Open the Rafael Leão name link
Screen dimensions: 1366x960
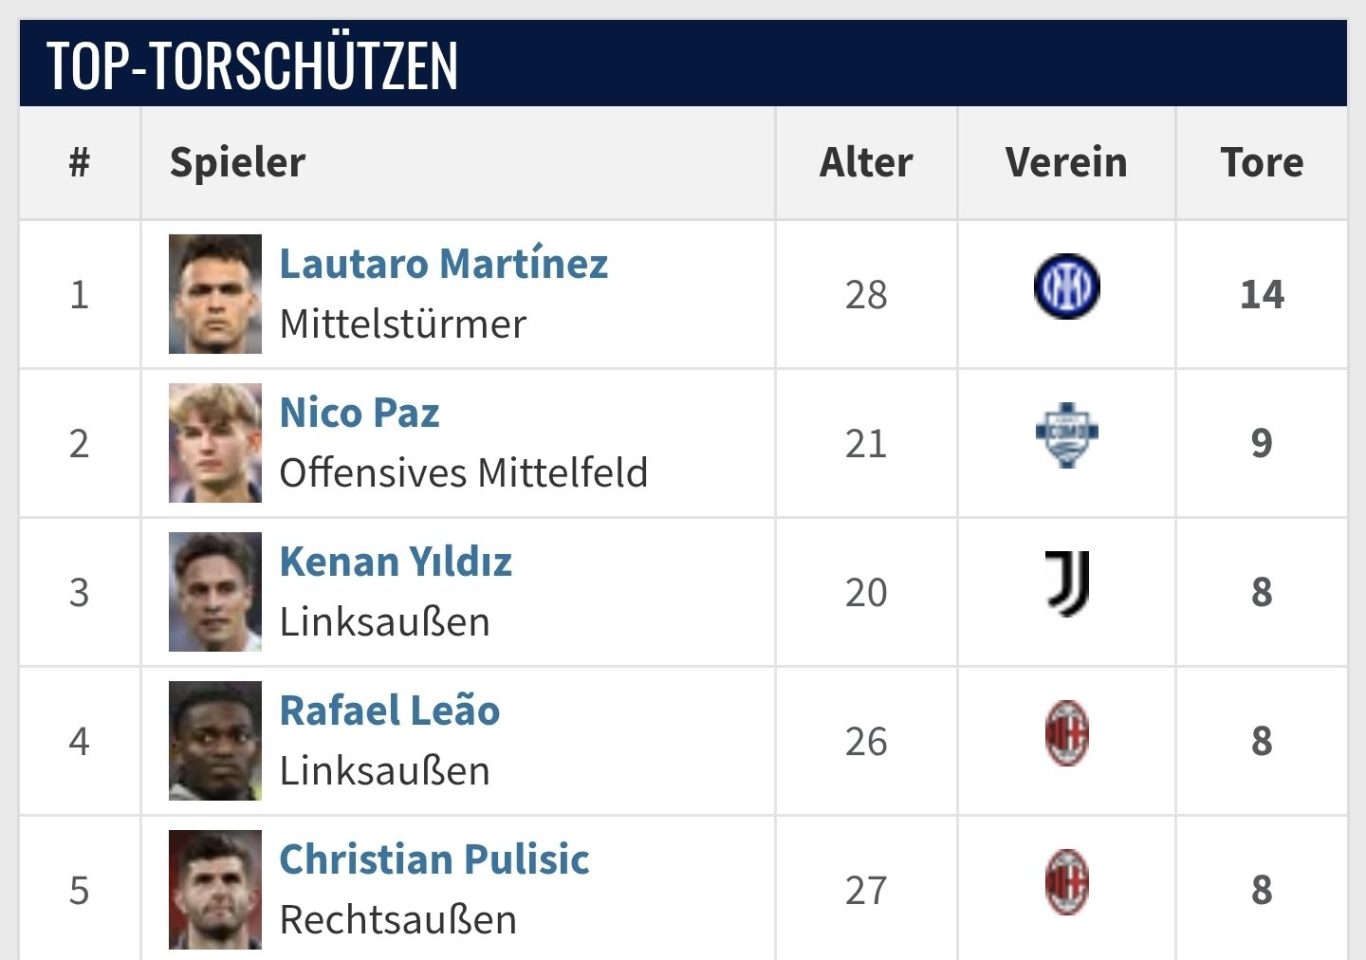(x=389, y=711)
